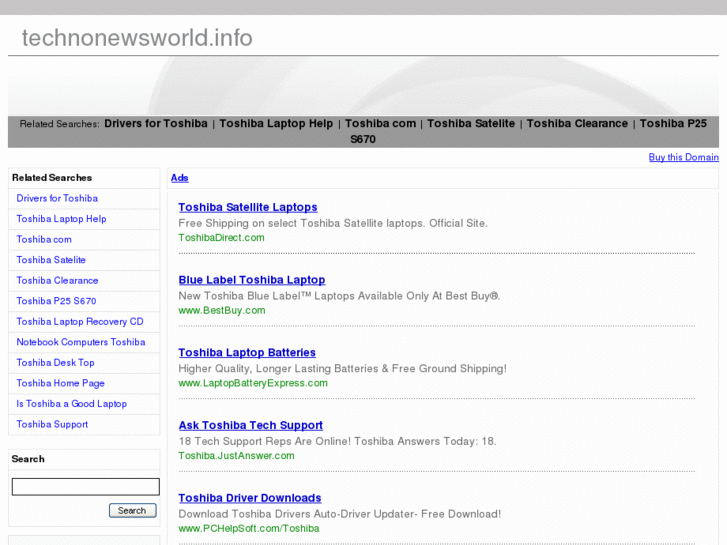Open 'Toshiba Support' sidebar link
The width and height of the screenshot is (727, 545).
(x=52, y=424)
